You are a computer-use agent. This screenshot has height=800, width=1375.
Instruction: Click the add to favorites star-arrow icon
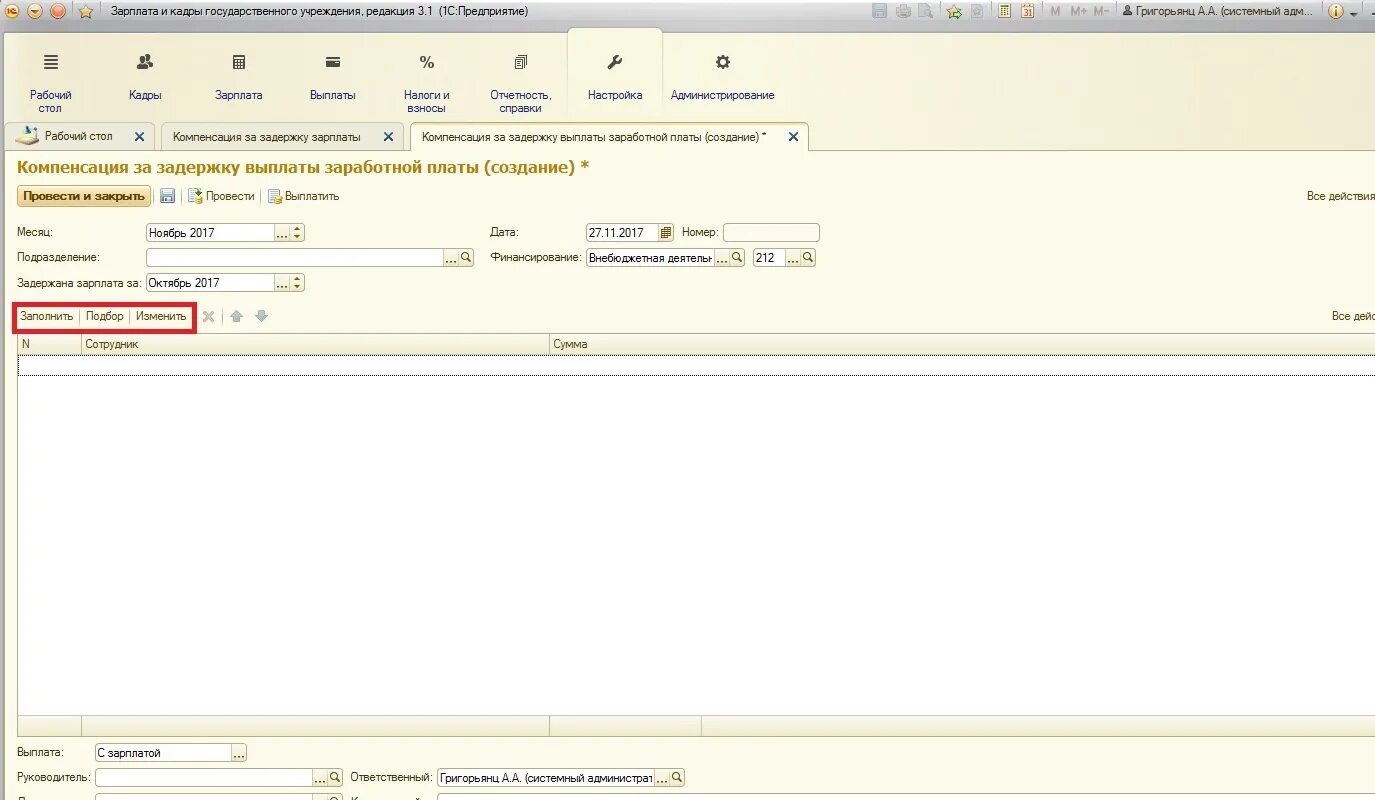[x=954, y=11]
